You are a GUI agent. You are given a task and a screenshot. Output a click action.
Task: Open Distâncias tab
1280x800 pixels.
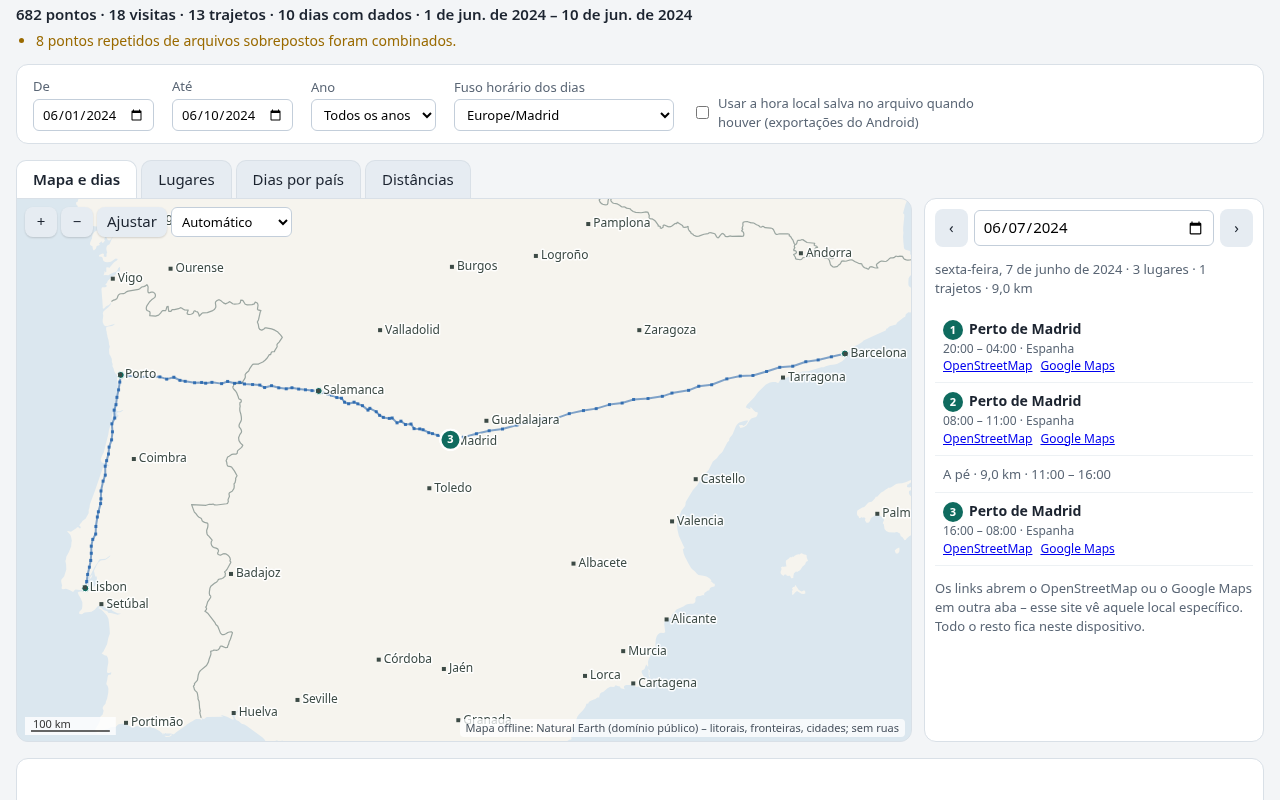[418, 180]
